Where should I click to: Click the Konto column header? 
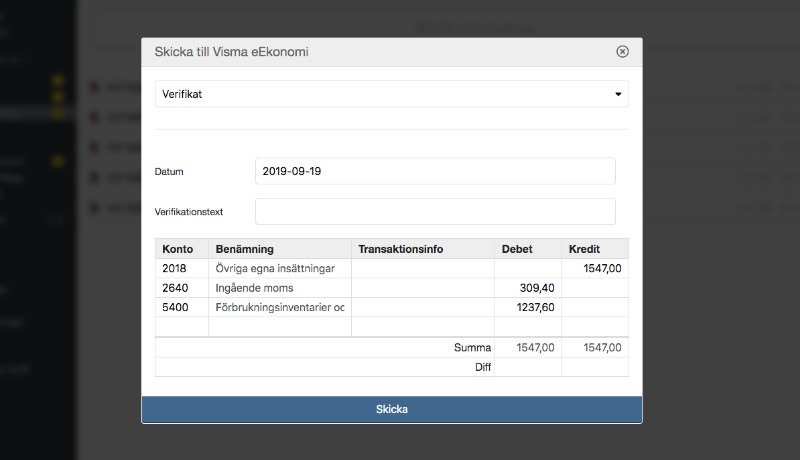(x=182, y=249)
